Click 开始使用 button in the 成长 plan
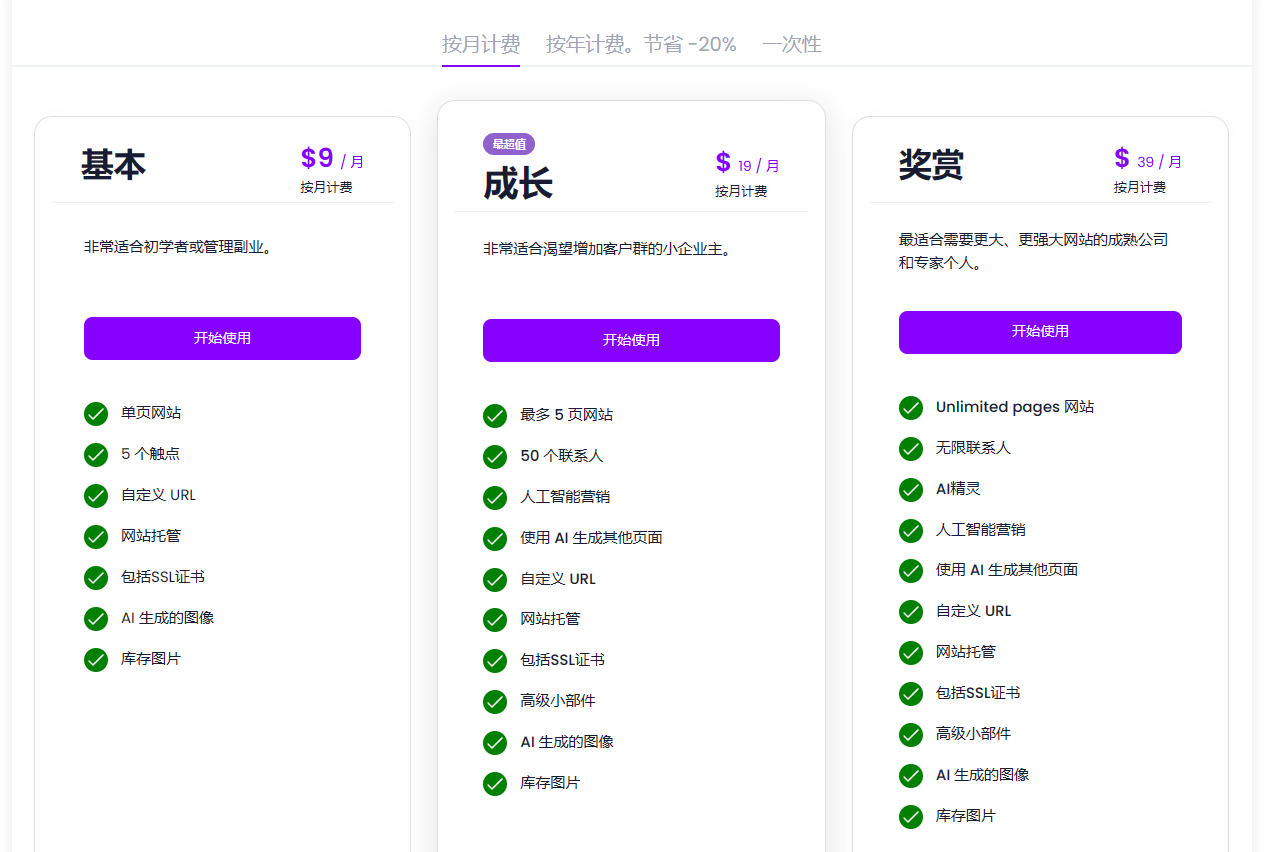Screen dimensions: 1268x852 (631, 340)
